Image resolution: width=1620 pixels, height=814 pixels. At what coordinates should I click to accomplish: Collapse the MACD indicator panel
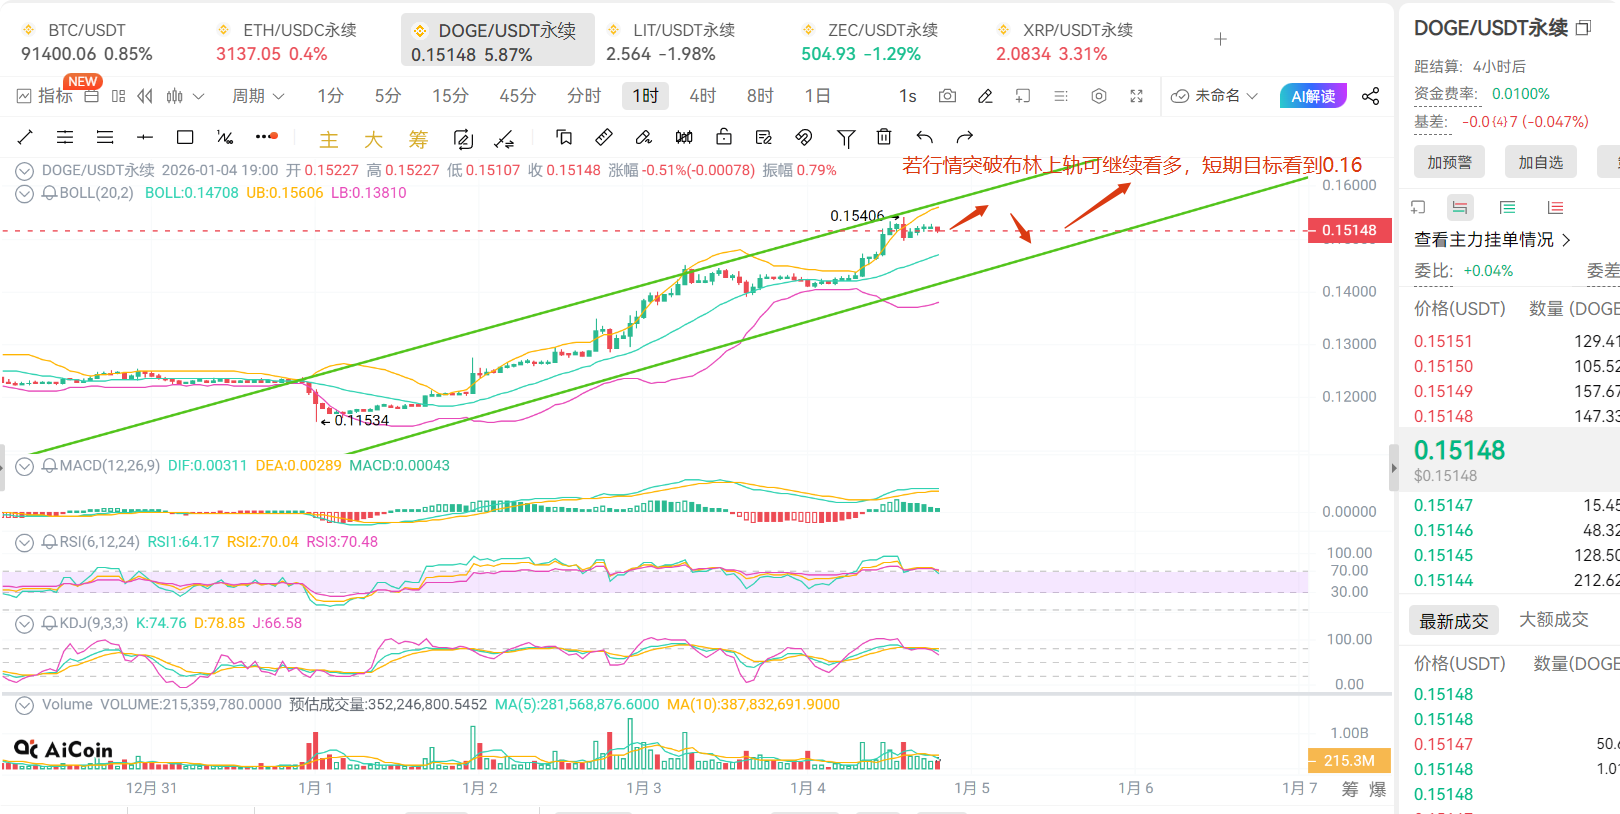tap(25, 466)
